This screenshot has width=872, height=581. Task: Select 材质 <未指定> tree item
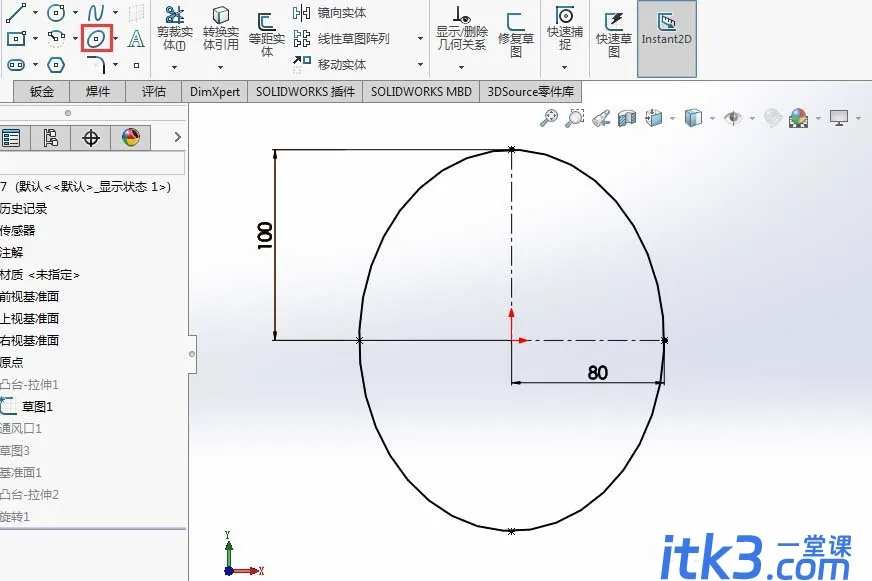tap(39, 275)
